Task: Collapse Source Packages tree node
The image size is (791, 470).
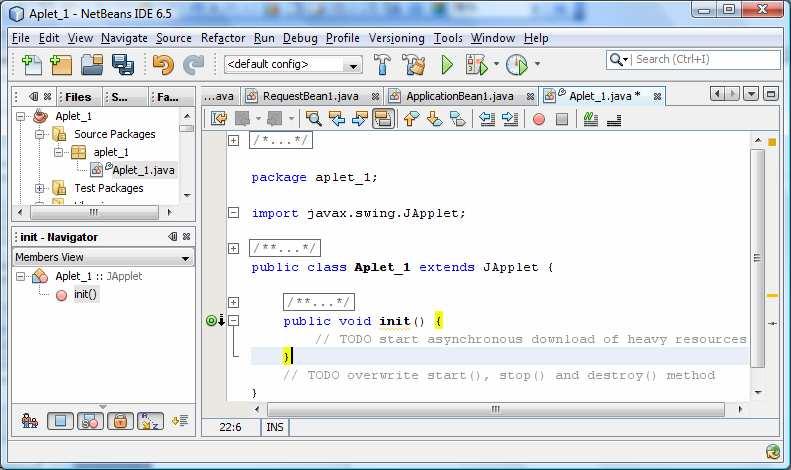Action: click(39, 135)
